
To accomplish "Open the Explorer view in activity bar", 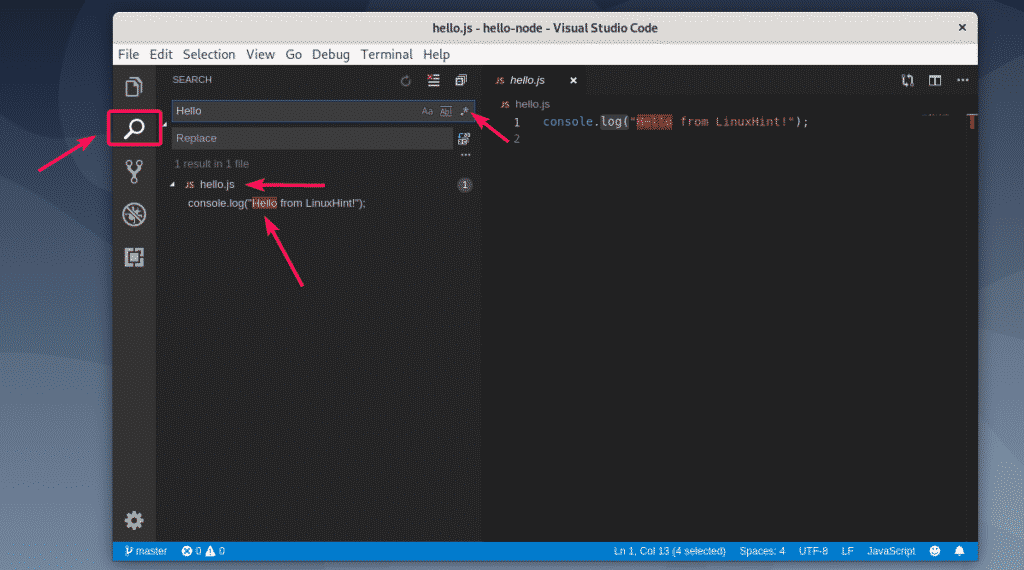I will point(134,86).
